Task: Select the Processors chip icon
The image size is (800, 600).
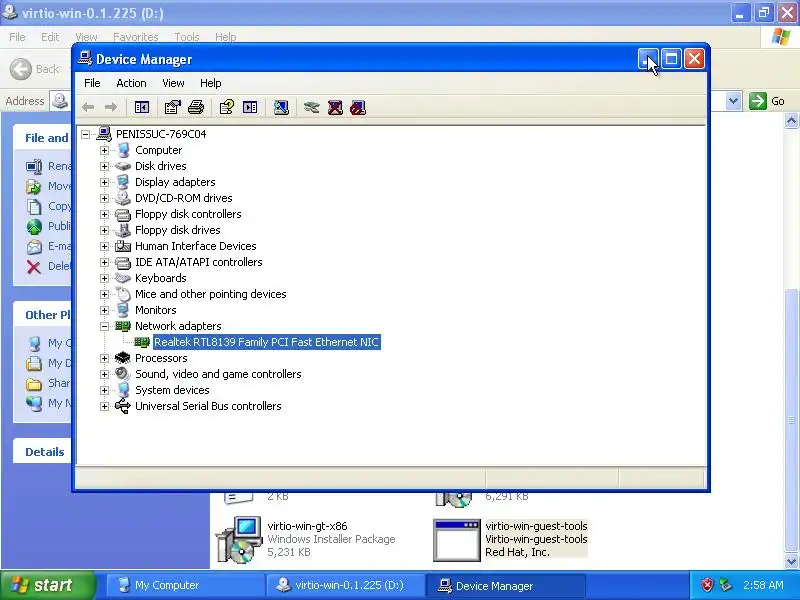Action: 123,358
